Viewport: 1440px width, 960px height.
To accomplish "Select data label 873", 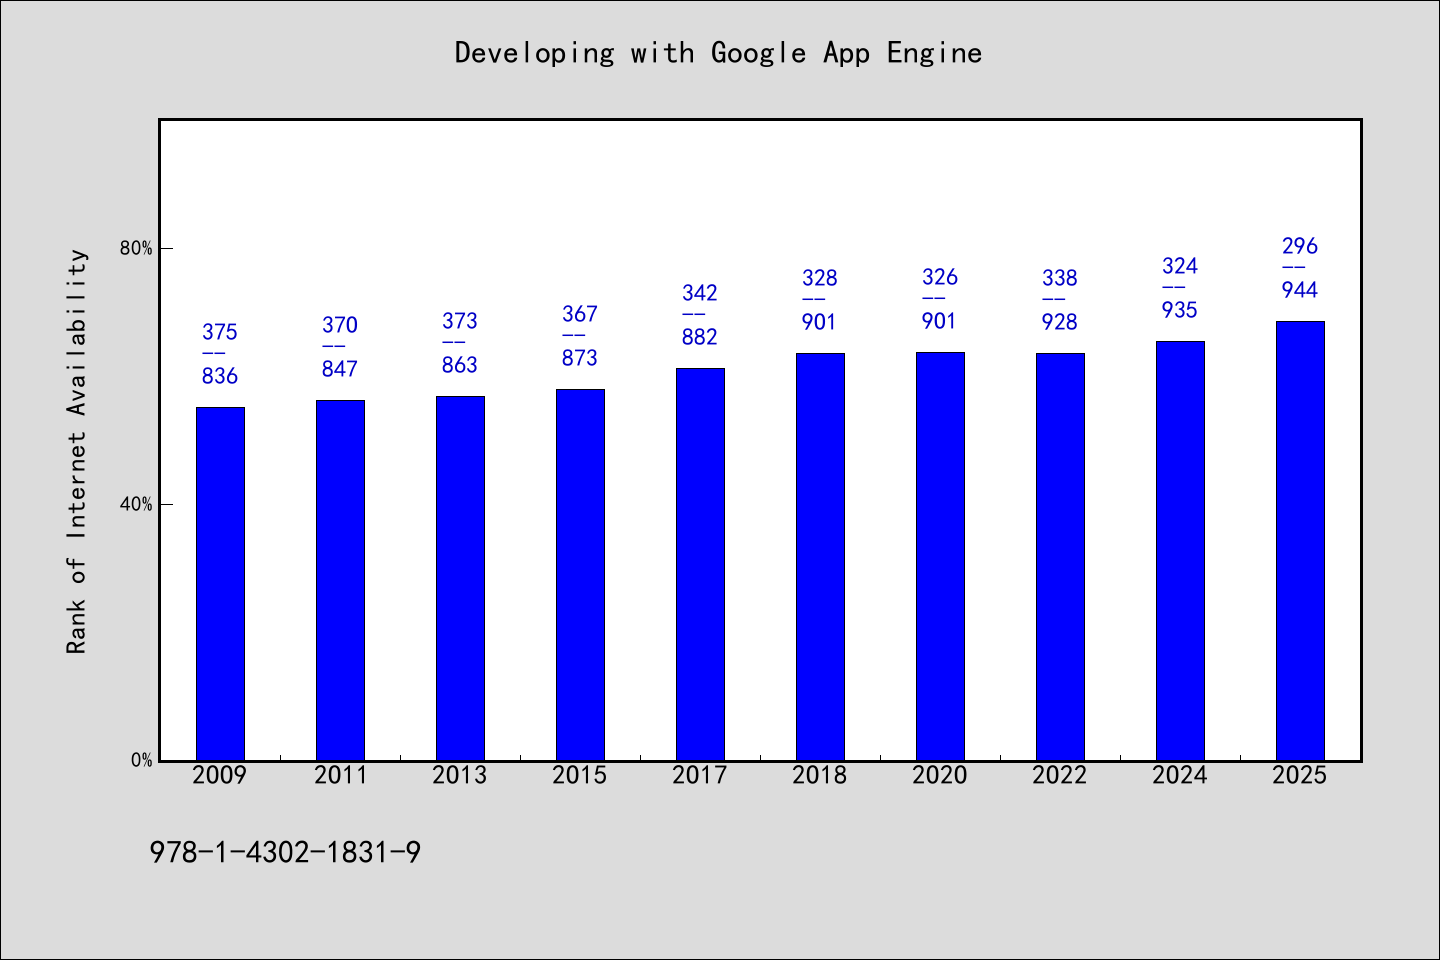I will click(580, 358).
